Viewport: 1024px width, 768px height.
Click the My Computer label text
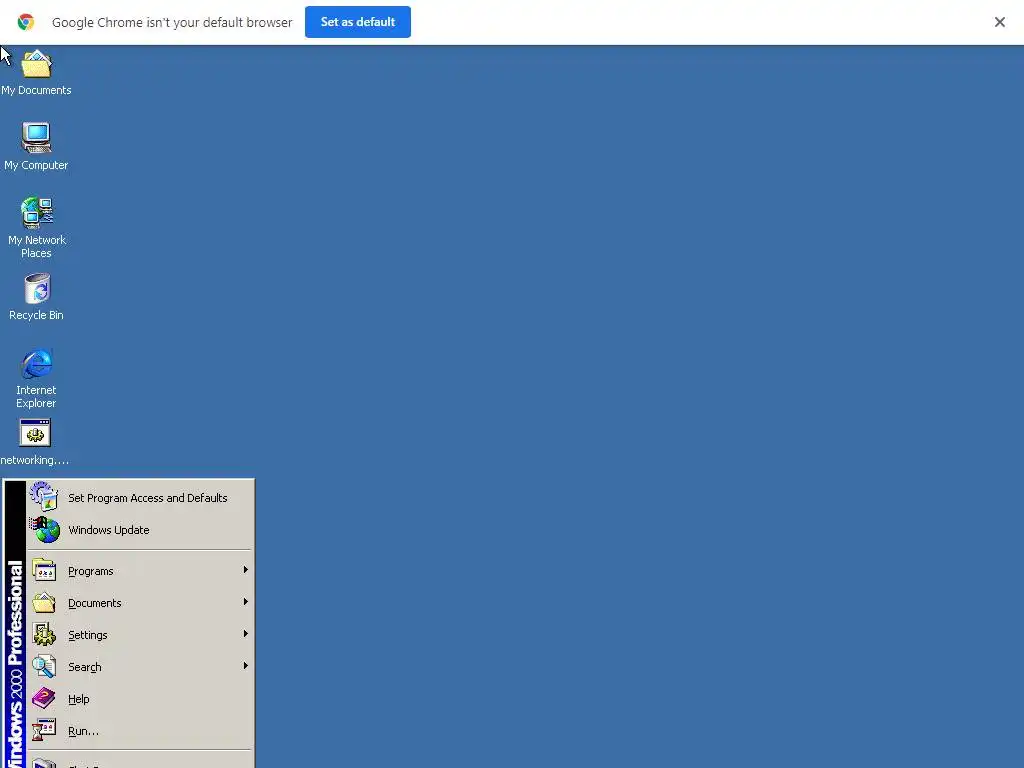(36, 165)
